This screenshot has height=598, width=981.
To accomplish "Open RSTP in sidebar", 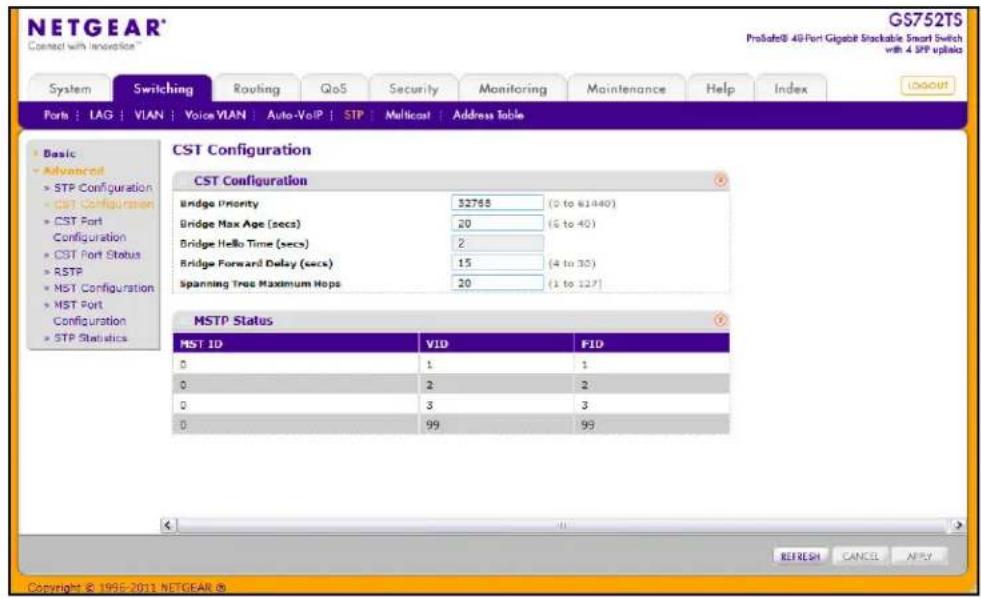I will pyautogui.click(x=68, y=272).
